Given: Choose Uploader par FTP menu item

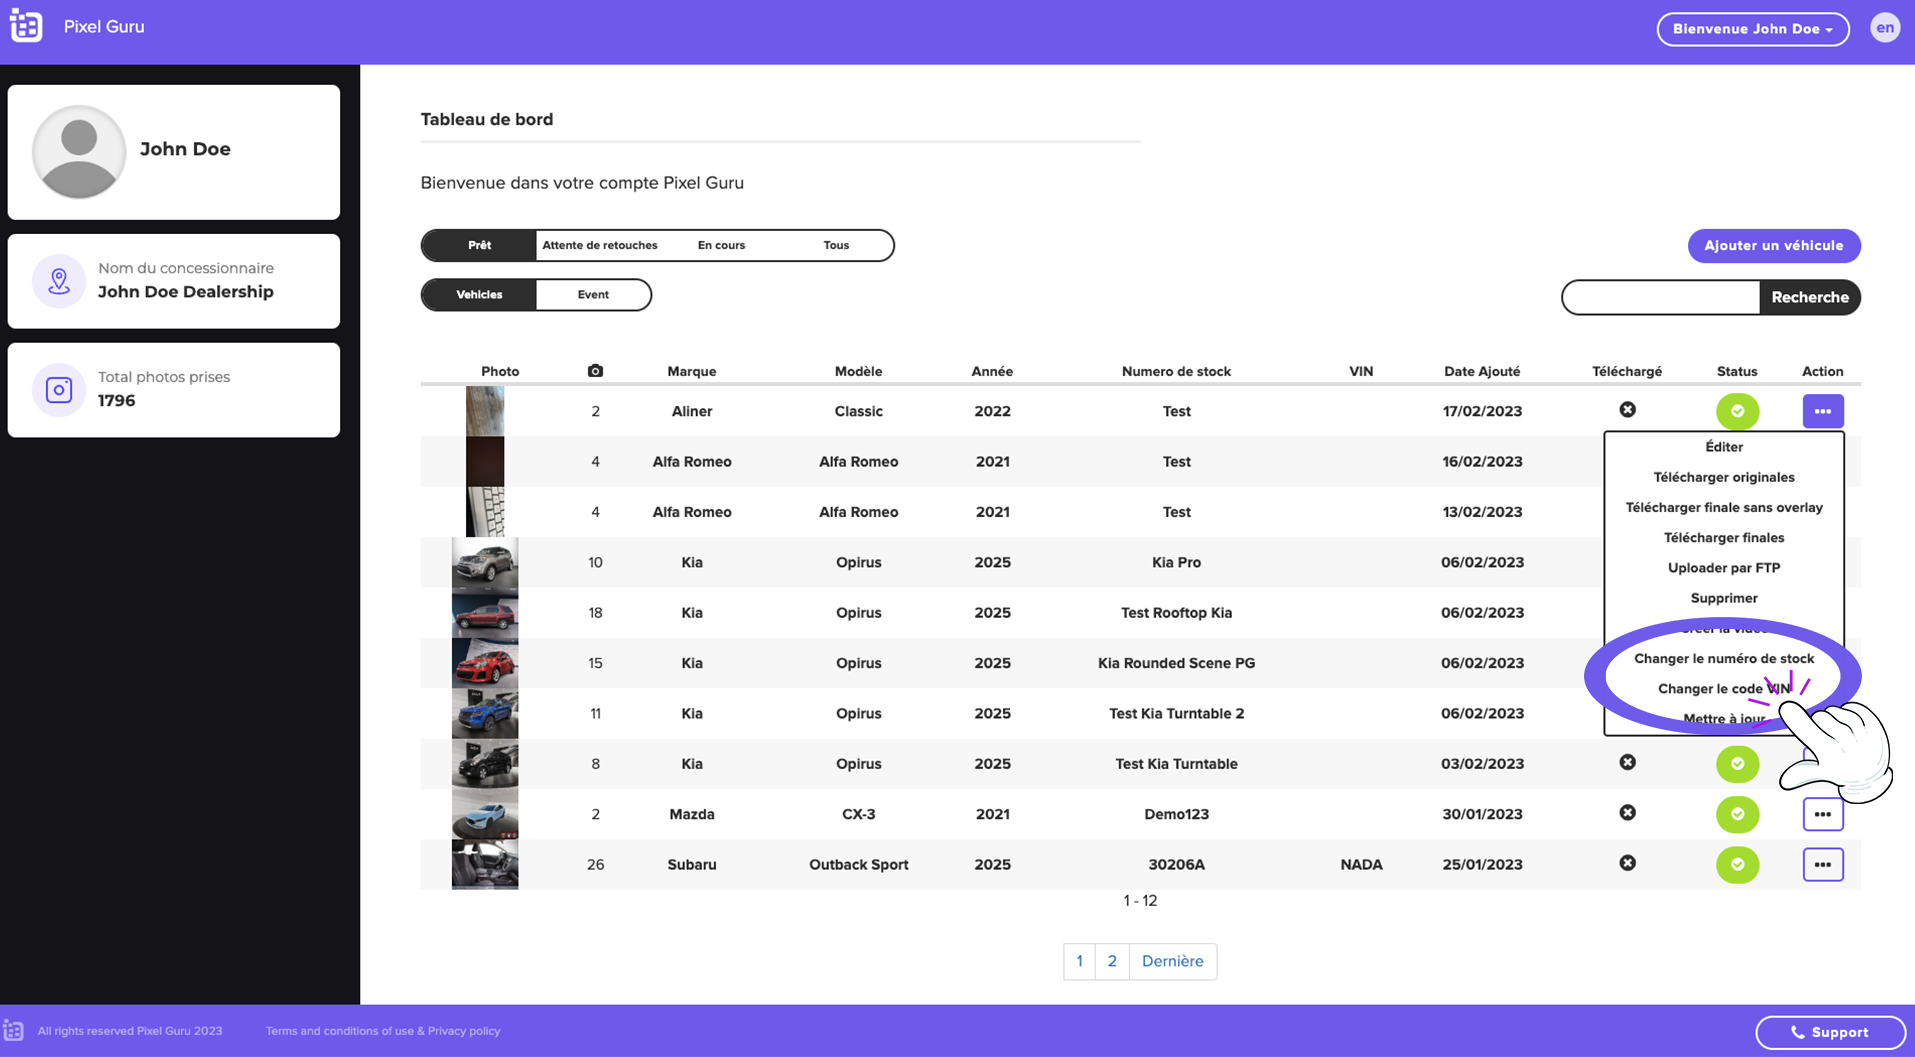Looking at the screenshot, I should tap(1723, 568).
